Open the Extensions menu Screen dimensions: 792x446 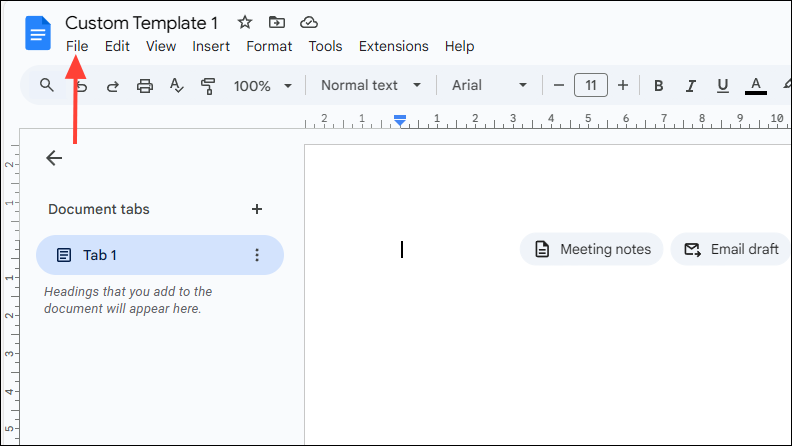pos(393,46)
